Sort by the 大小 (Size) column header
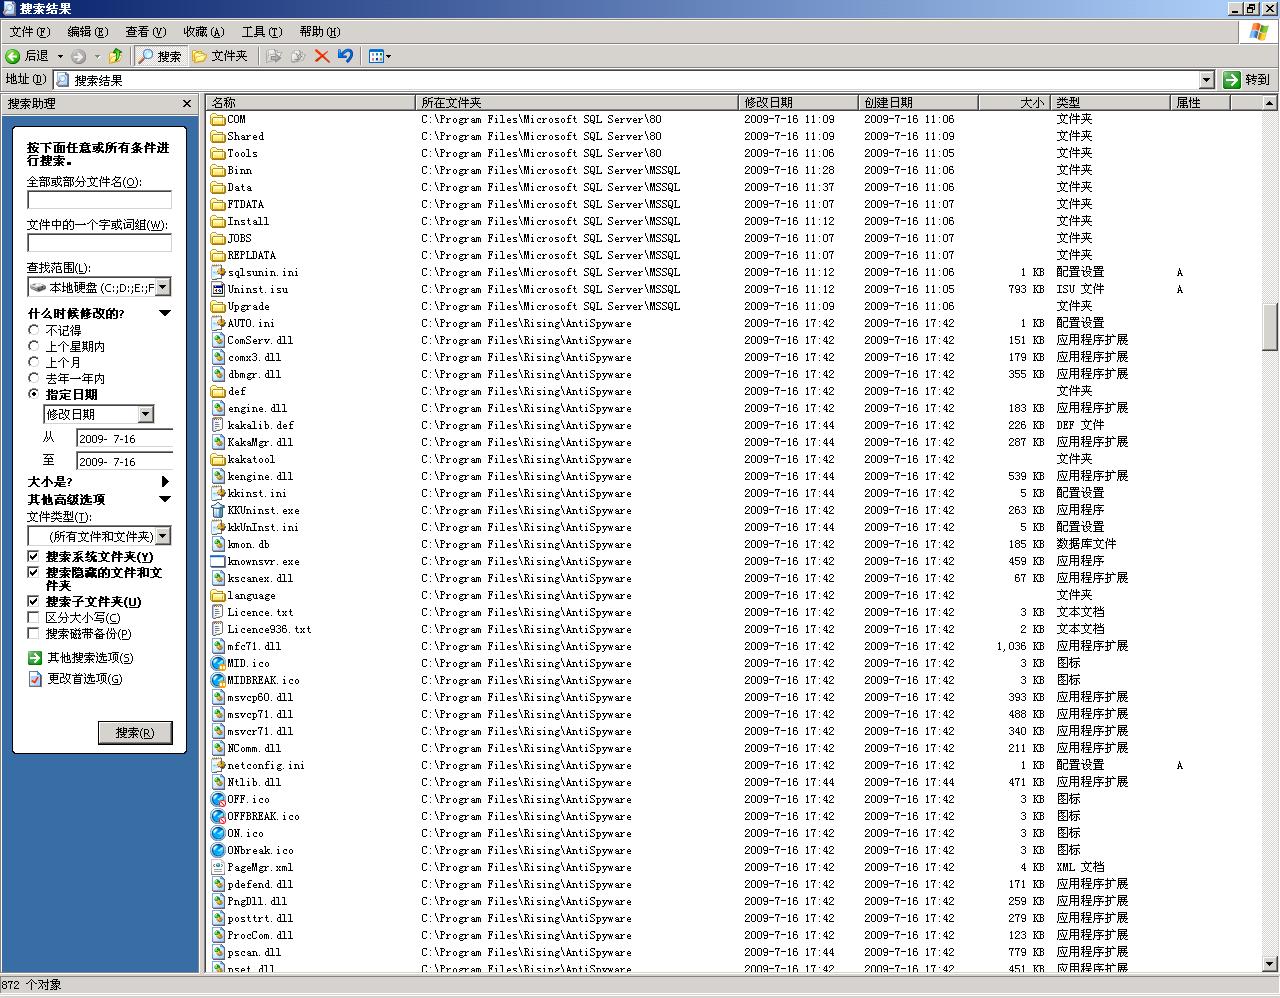This screenshot has width=1280, height=998. (1013, 102)
